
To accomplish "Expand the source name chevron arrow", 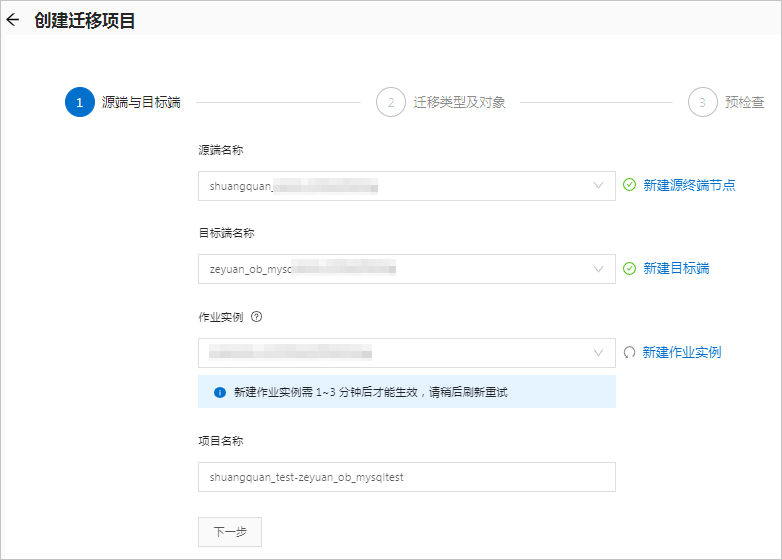I will click(598, 186).
